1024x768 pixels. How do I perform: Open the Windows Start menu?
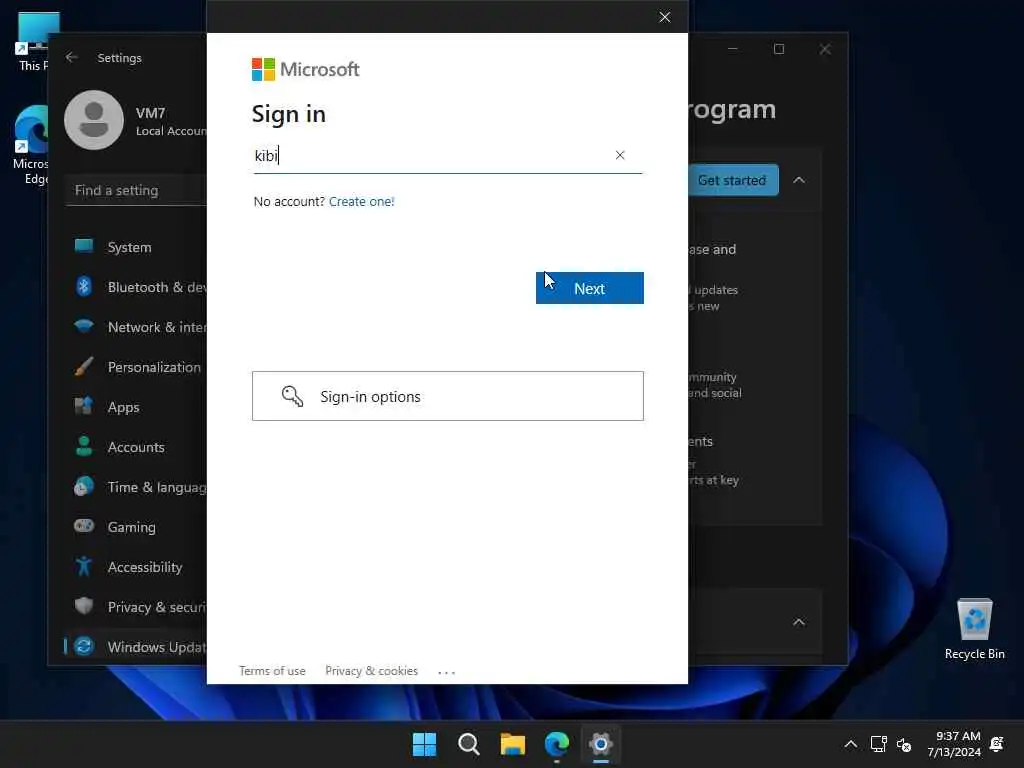click(x=424, y=744)
